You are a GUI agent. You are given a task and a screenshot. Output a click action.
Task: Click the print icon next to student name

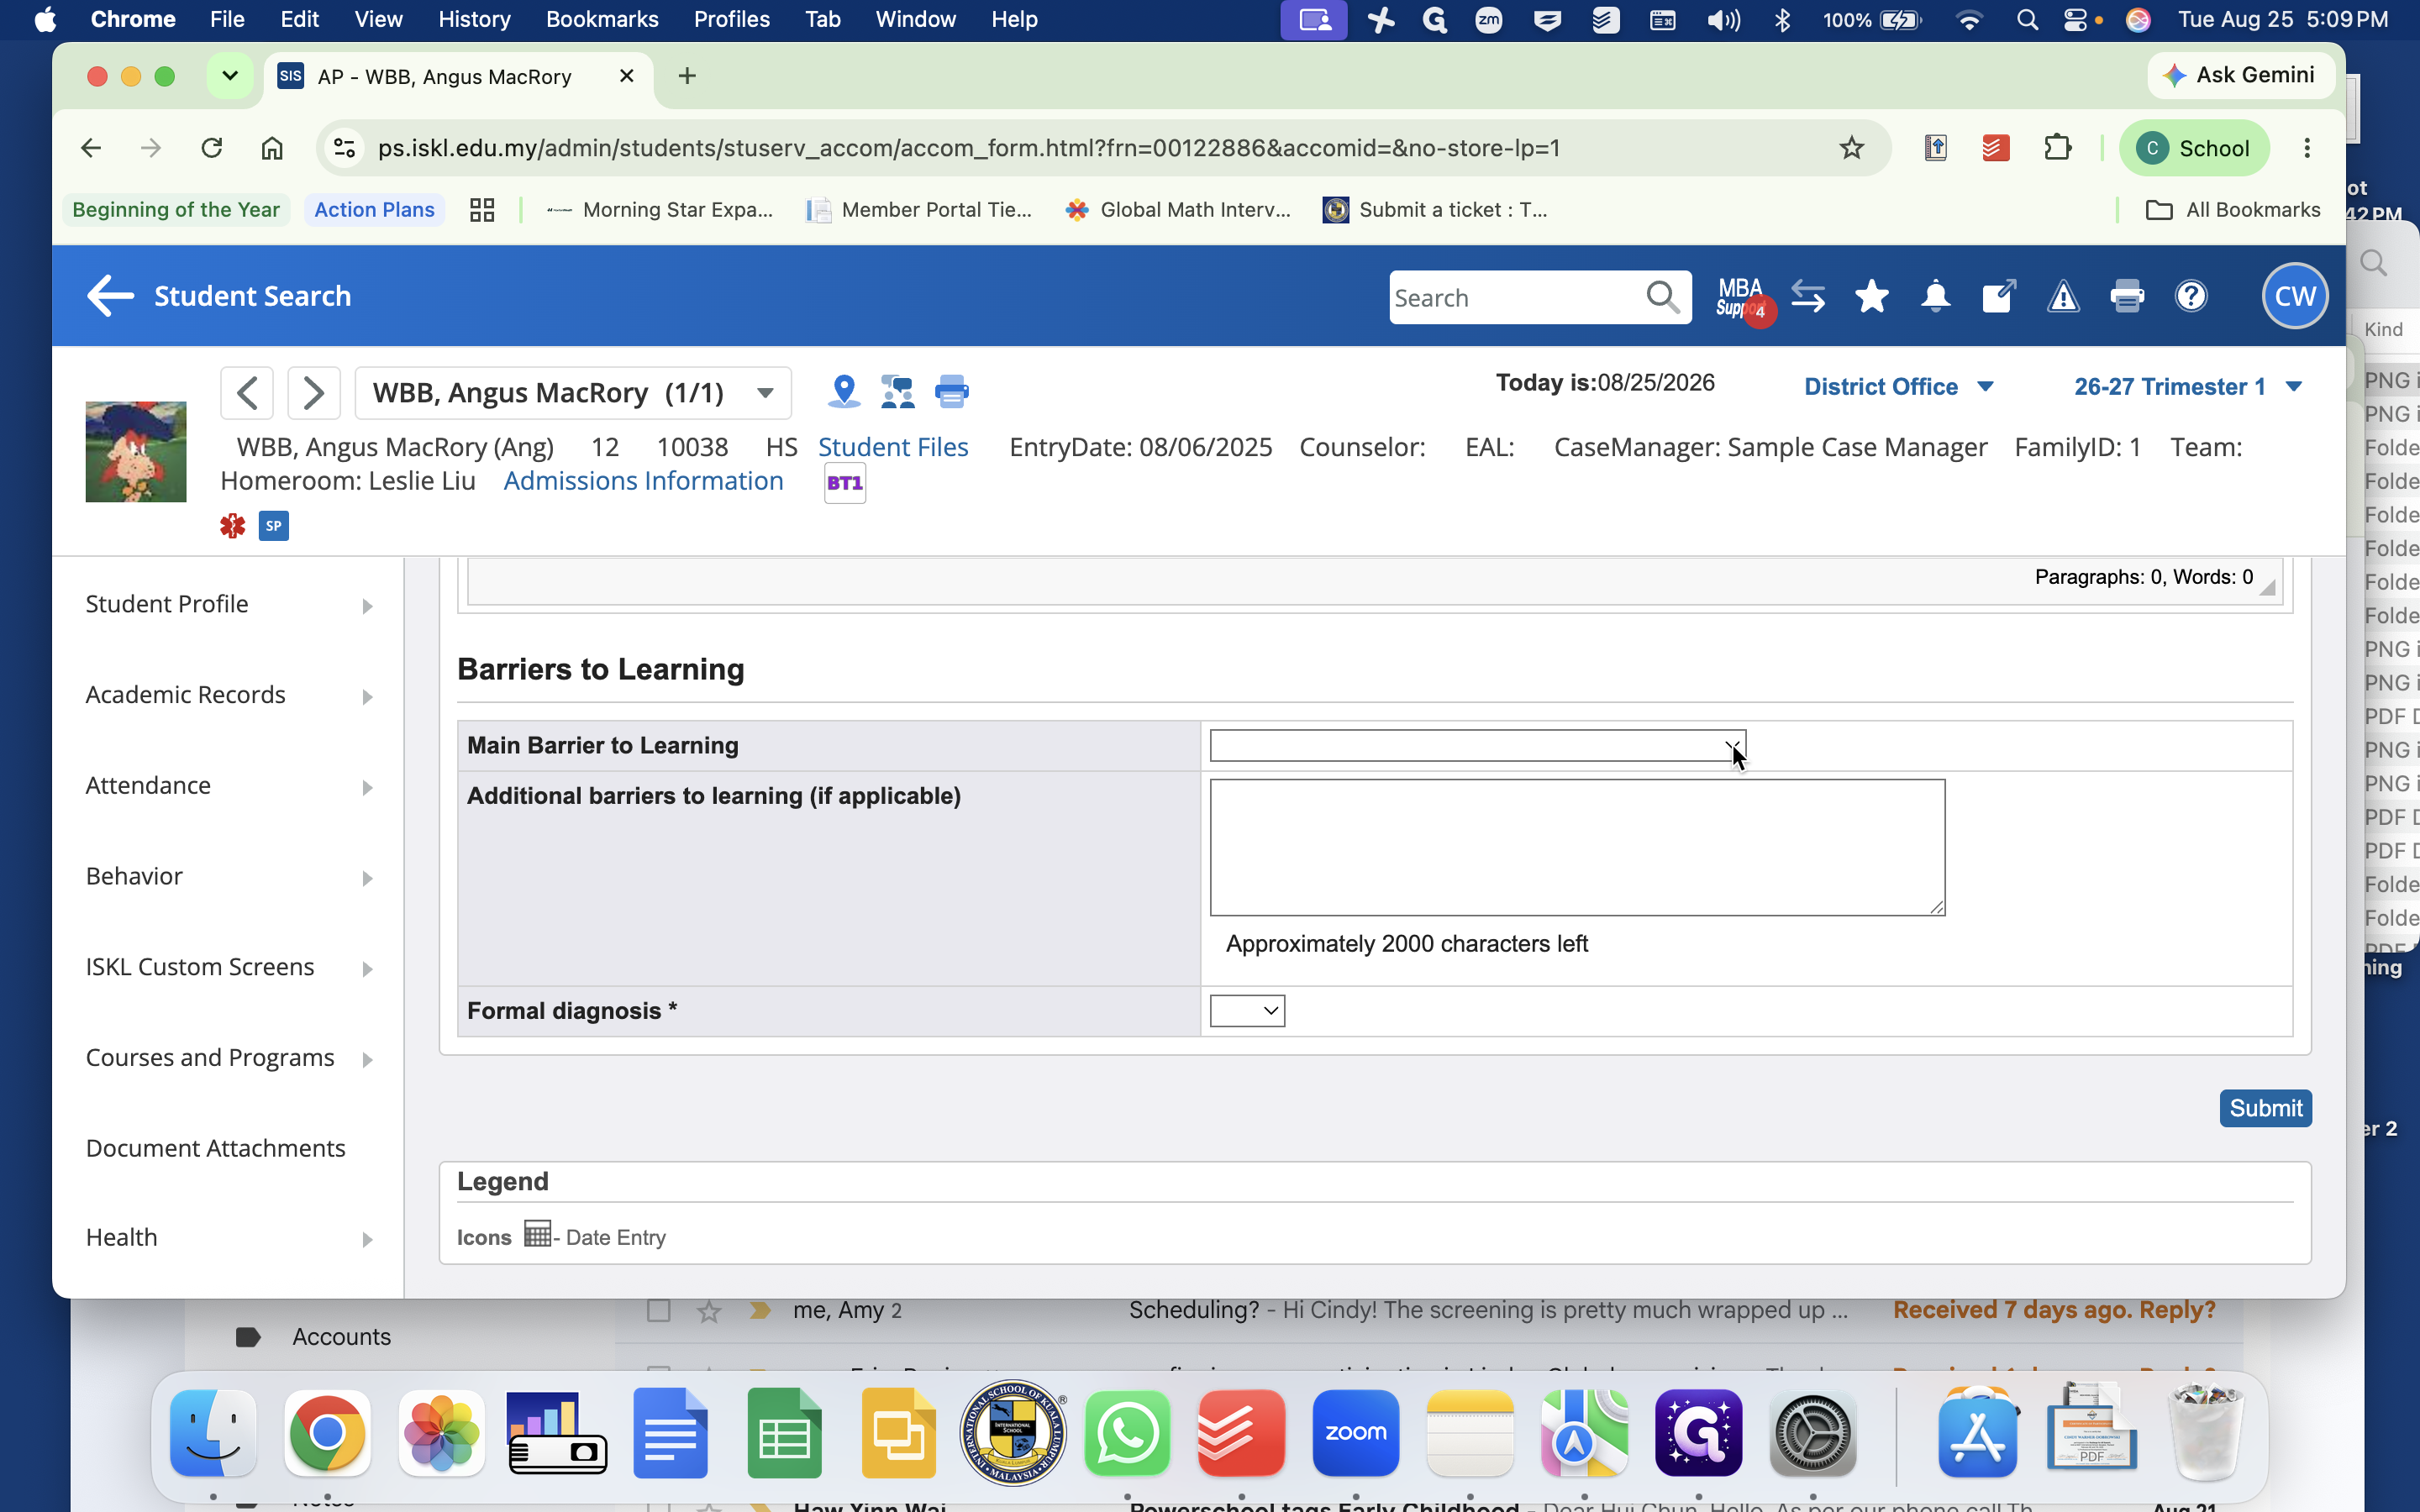tap(951, 391)
